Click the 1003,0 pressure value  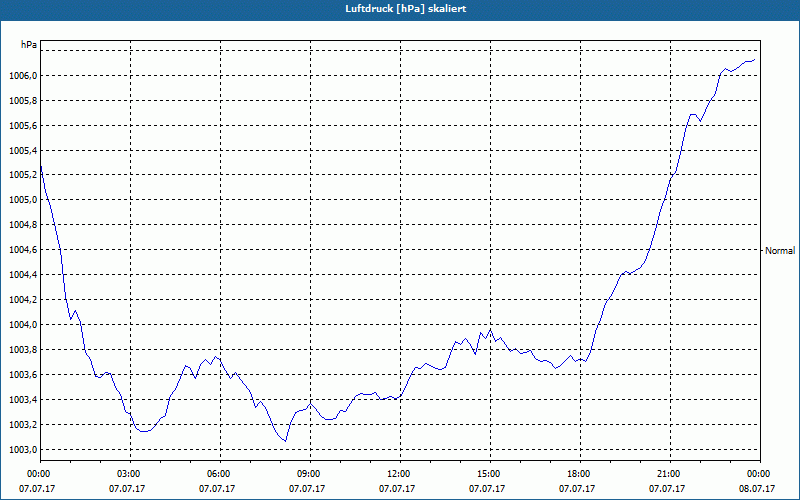[x=23, y=449]
